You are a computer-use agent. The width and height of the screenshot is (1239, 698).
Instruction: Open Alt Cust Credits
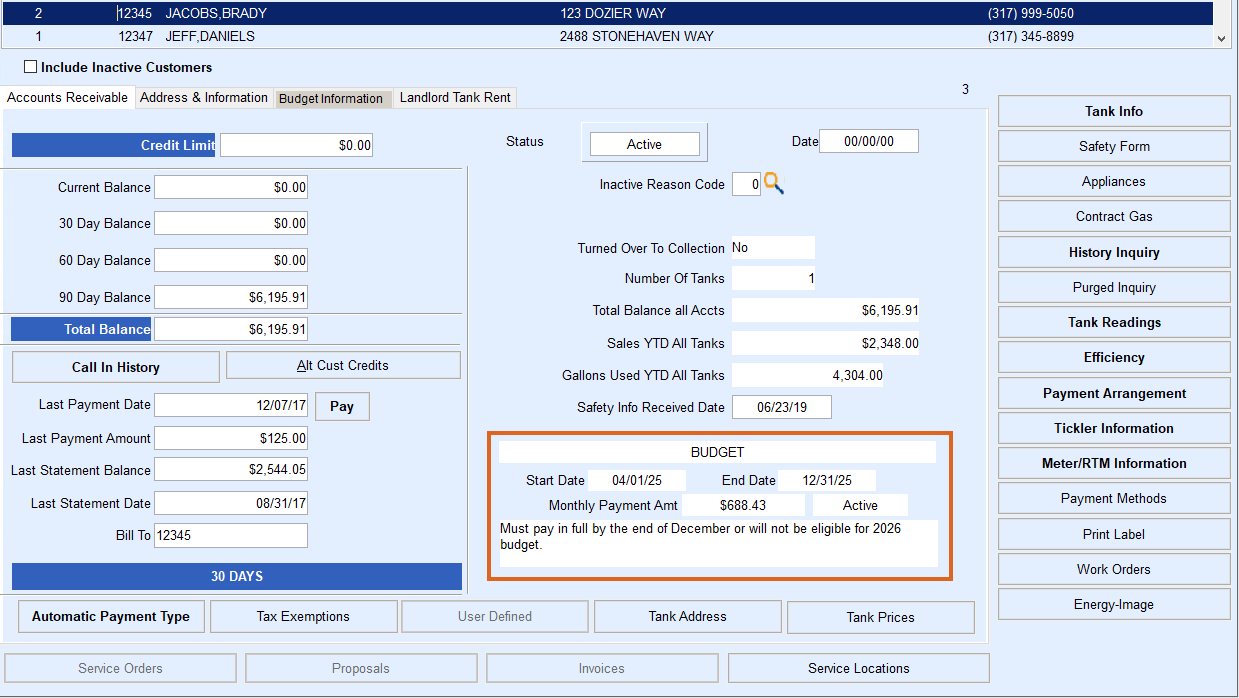click(343, 365)
